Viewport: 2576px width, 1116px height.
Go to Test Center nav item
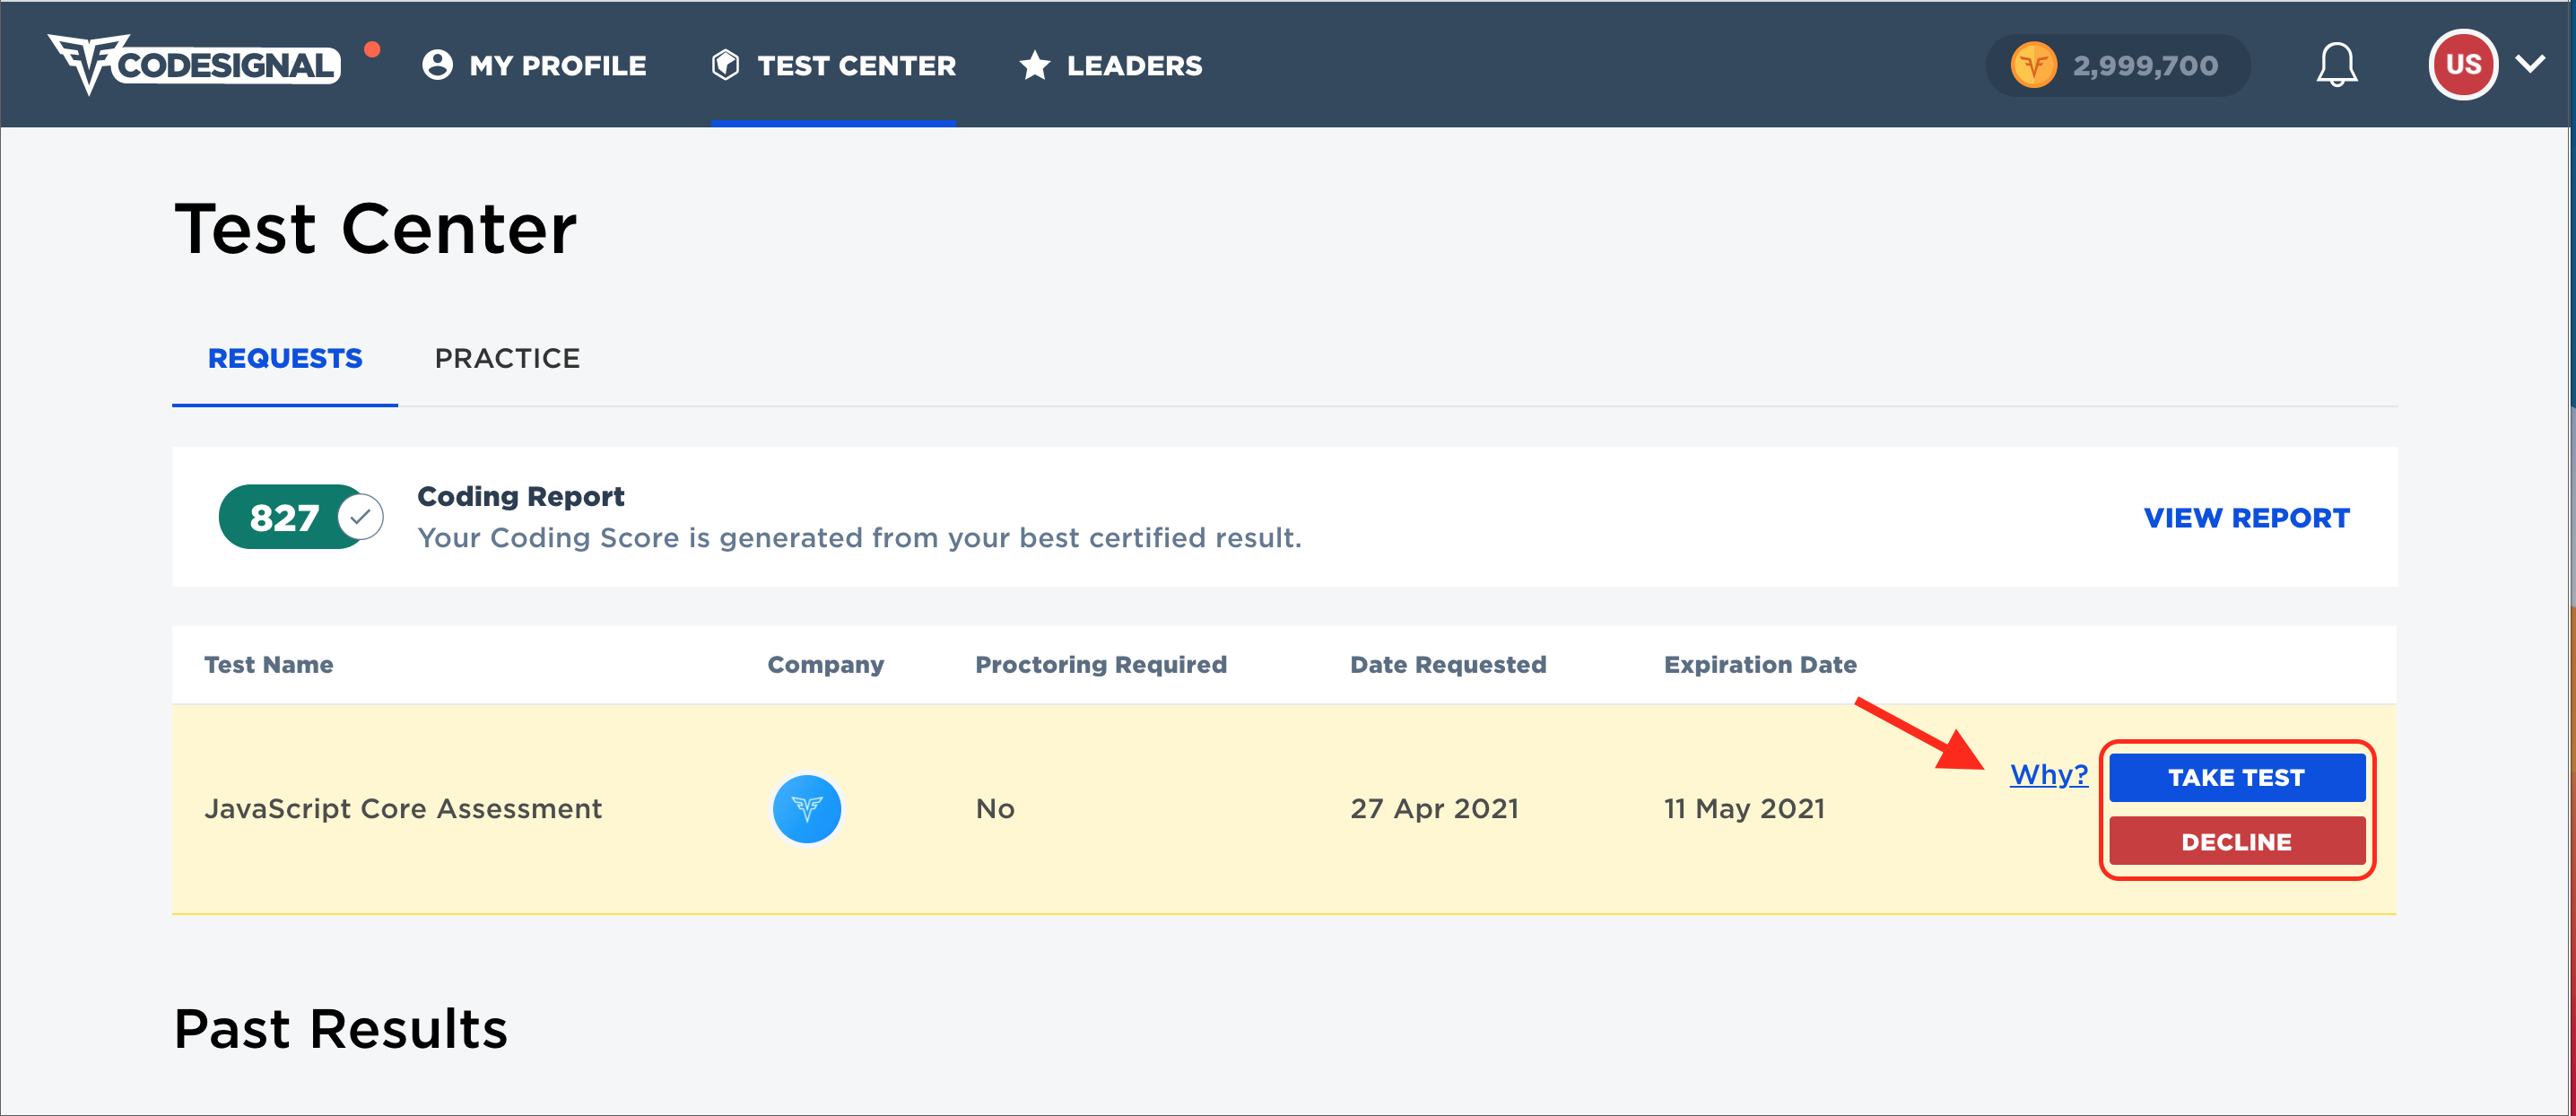(833, 65)
